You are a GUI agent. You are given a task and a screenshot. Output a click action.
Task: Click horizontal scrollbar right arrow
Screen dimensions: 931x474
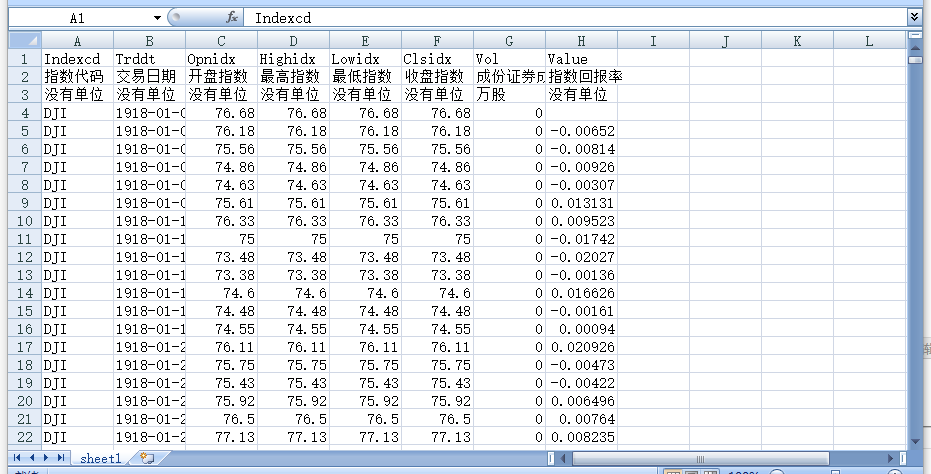(x=891, y=458)
